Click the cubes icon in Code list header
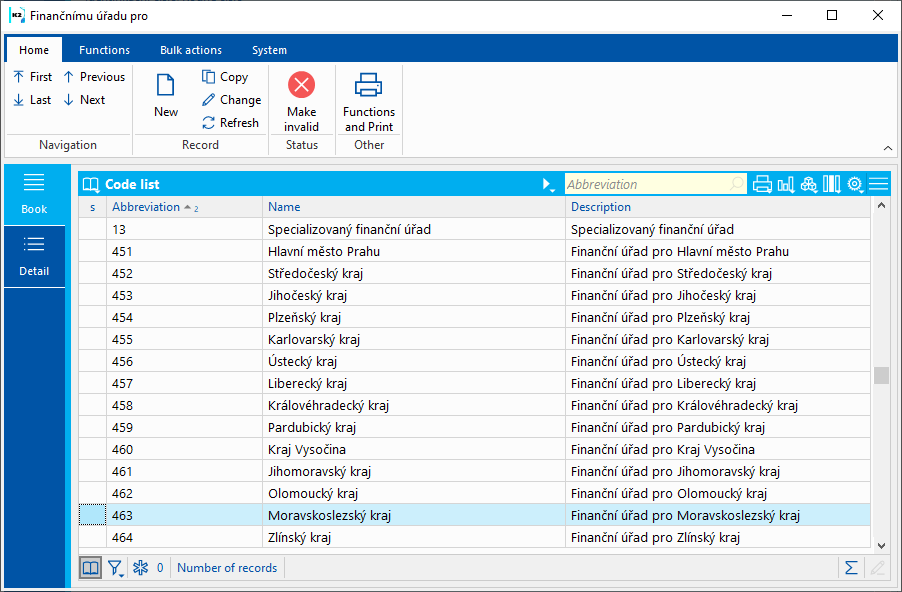The image size is (902, 592). tap(809, 184)
